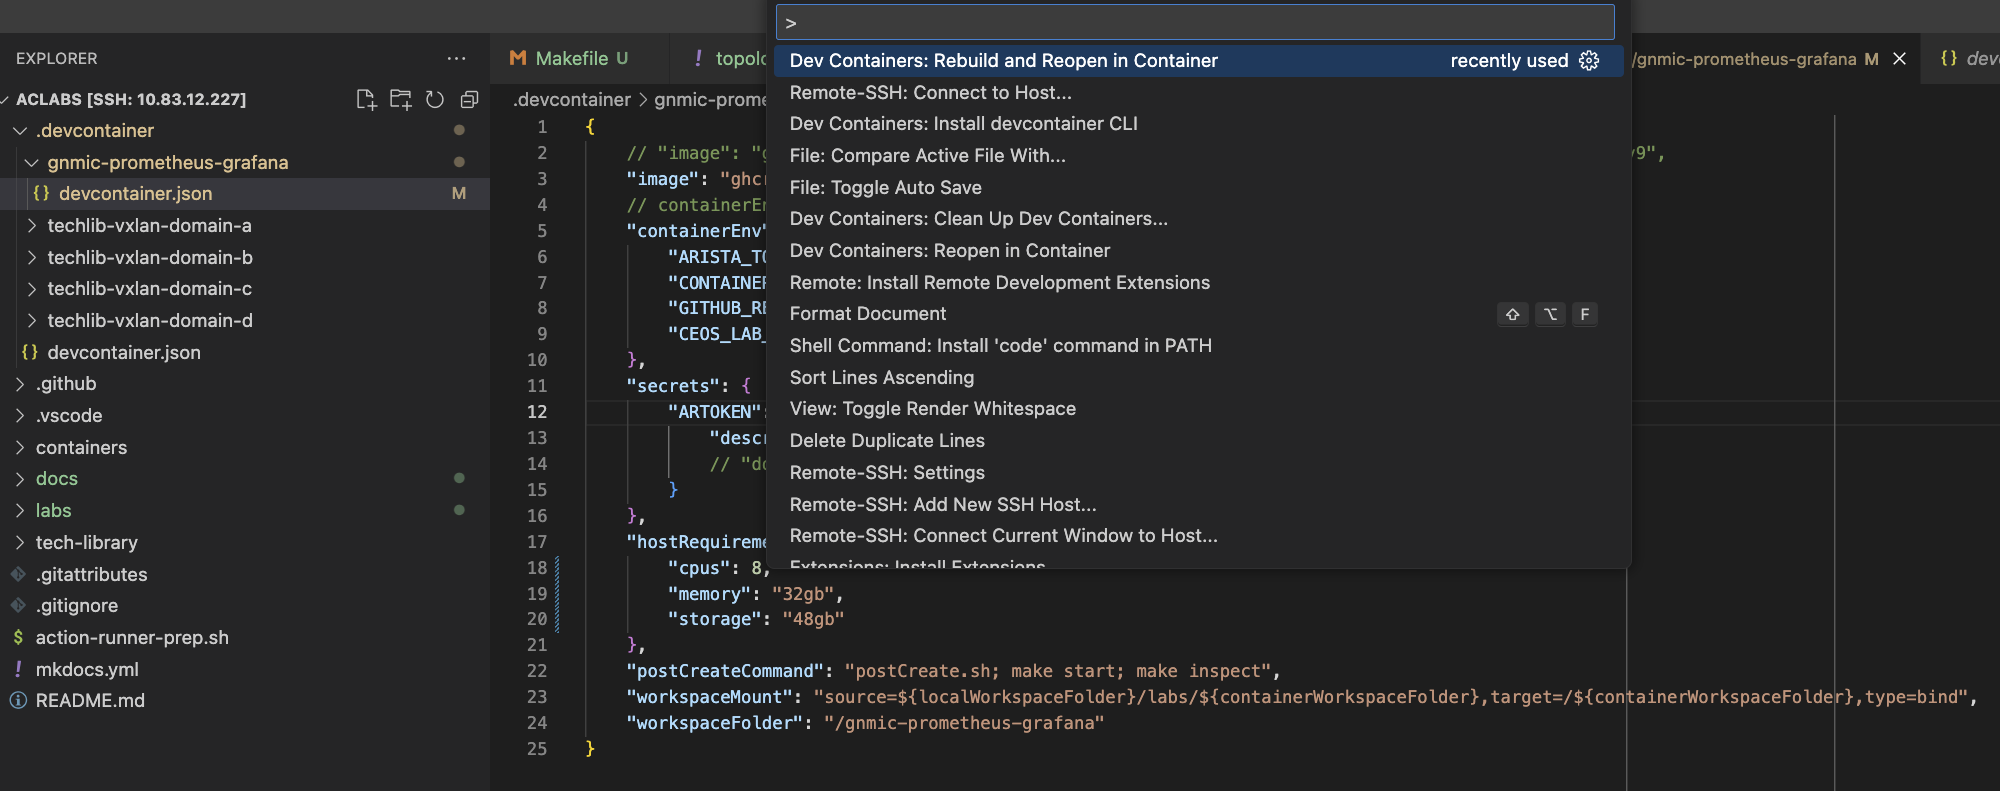This screenshot has width=2000, height=791.
Task: Click the "32gb" memory value
Action: click(x=803, y=594)
